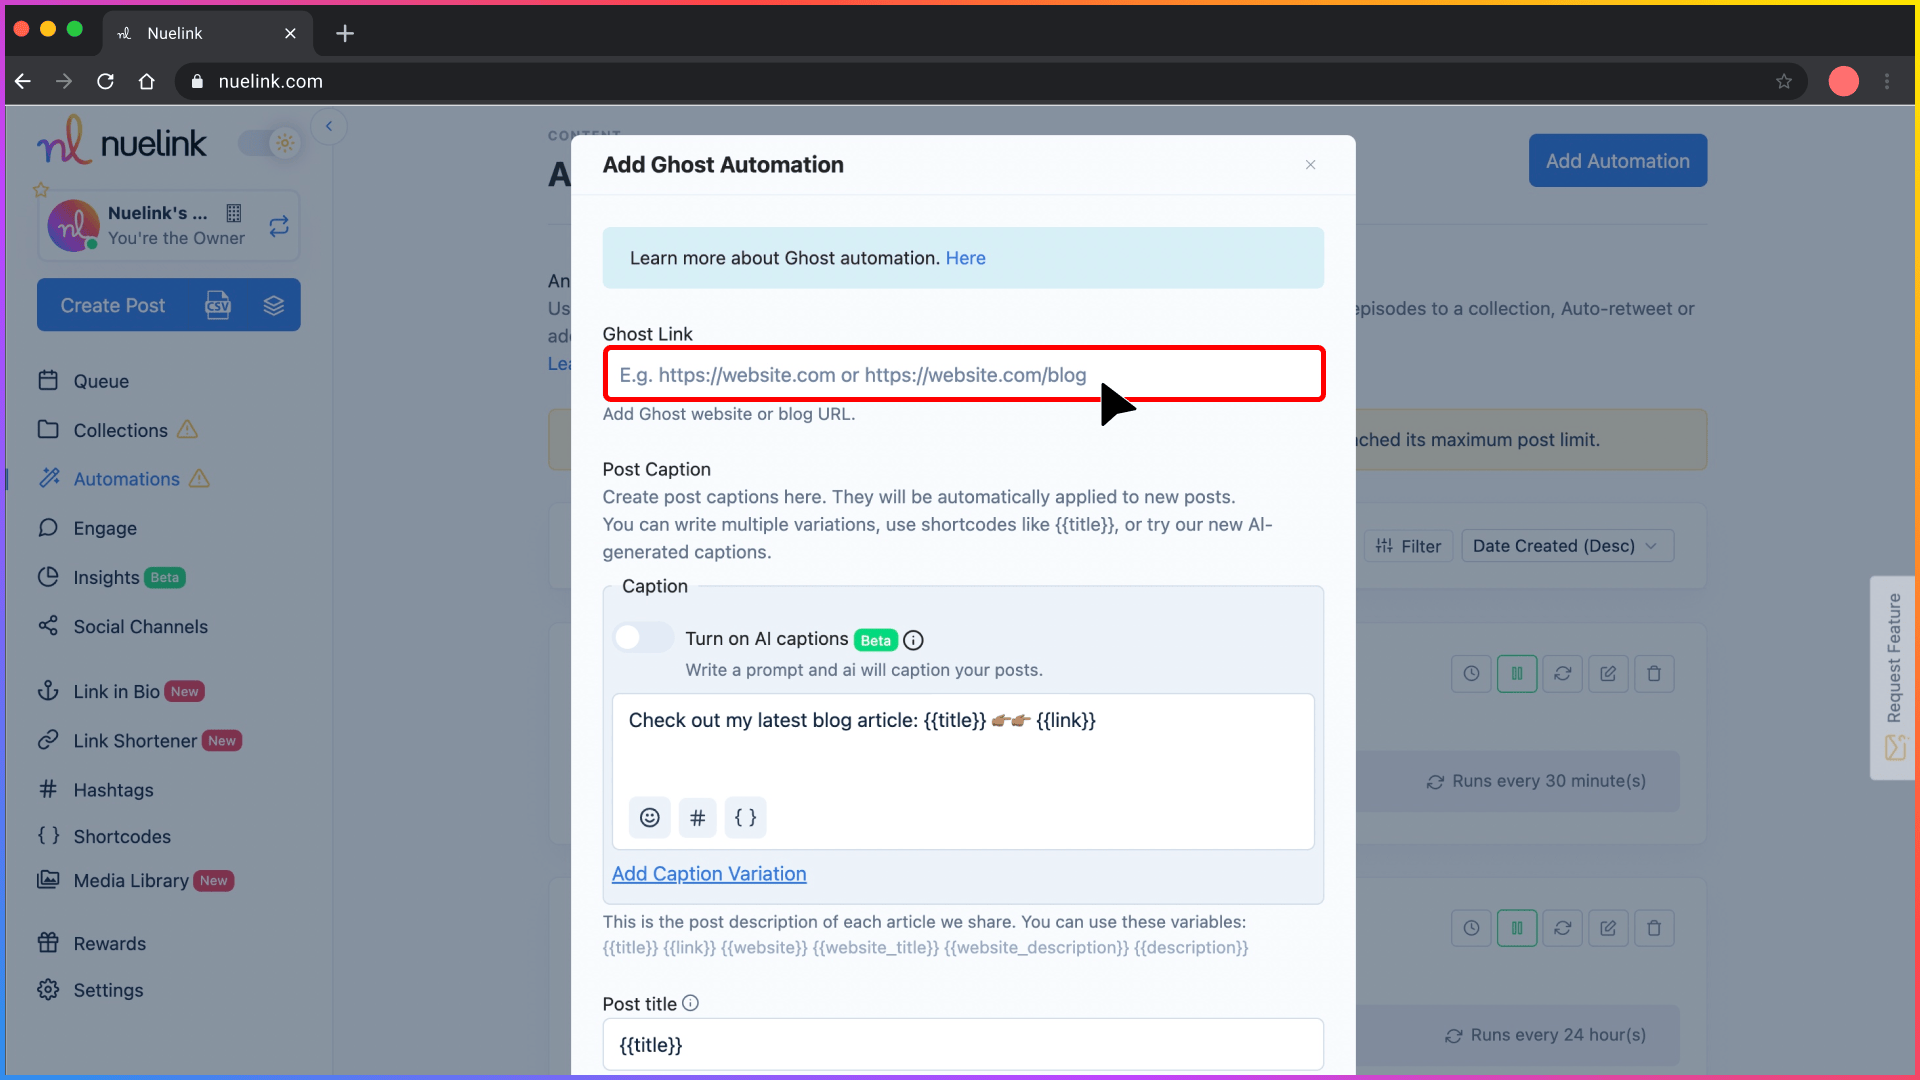This screenshot has height=1080, width=1920.
Task: Open Settings in the sidebar
Action: click(108, 990)
